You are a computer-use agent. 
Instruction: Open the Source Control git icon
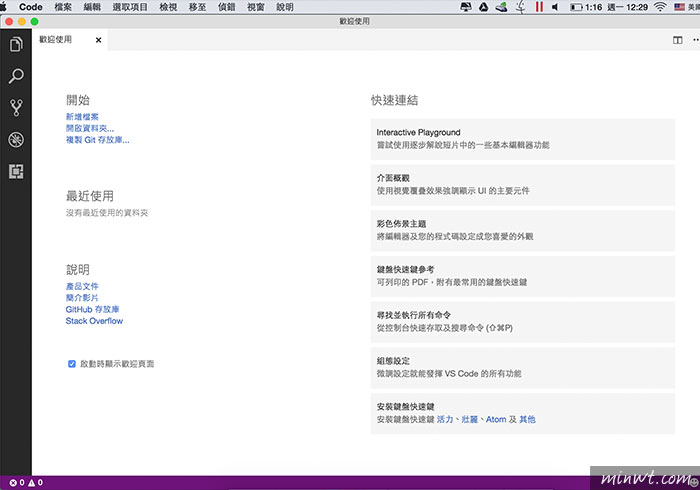coord(16,108)
